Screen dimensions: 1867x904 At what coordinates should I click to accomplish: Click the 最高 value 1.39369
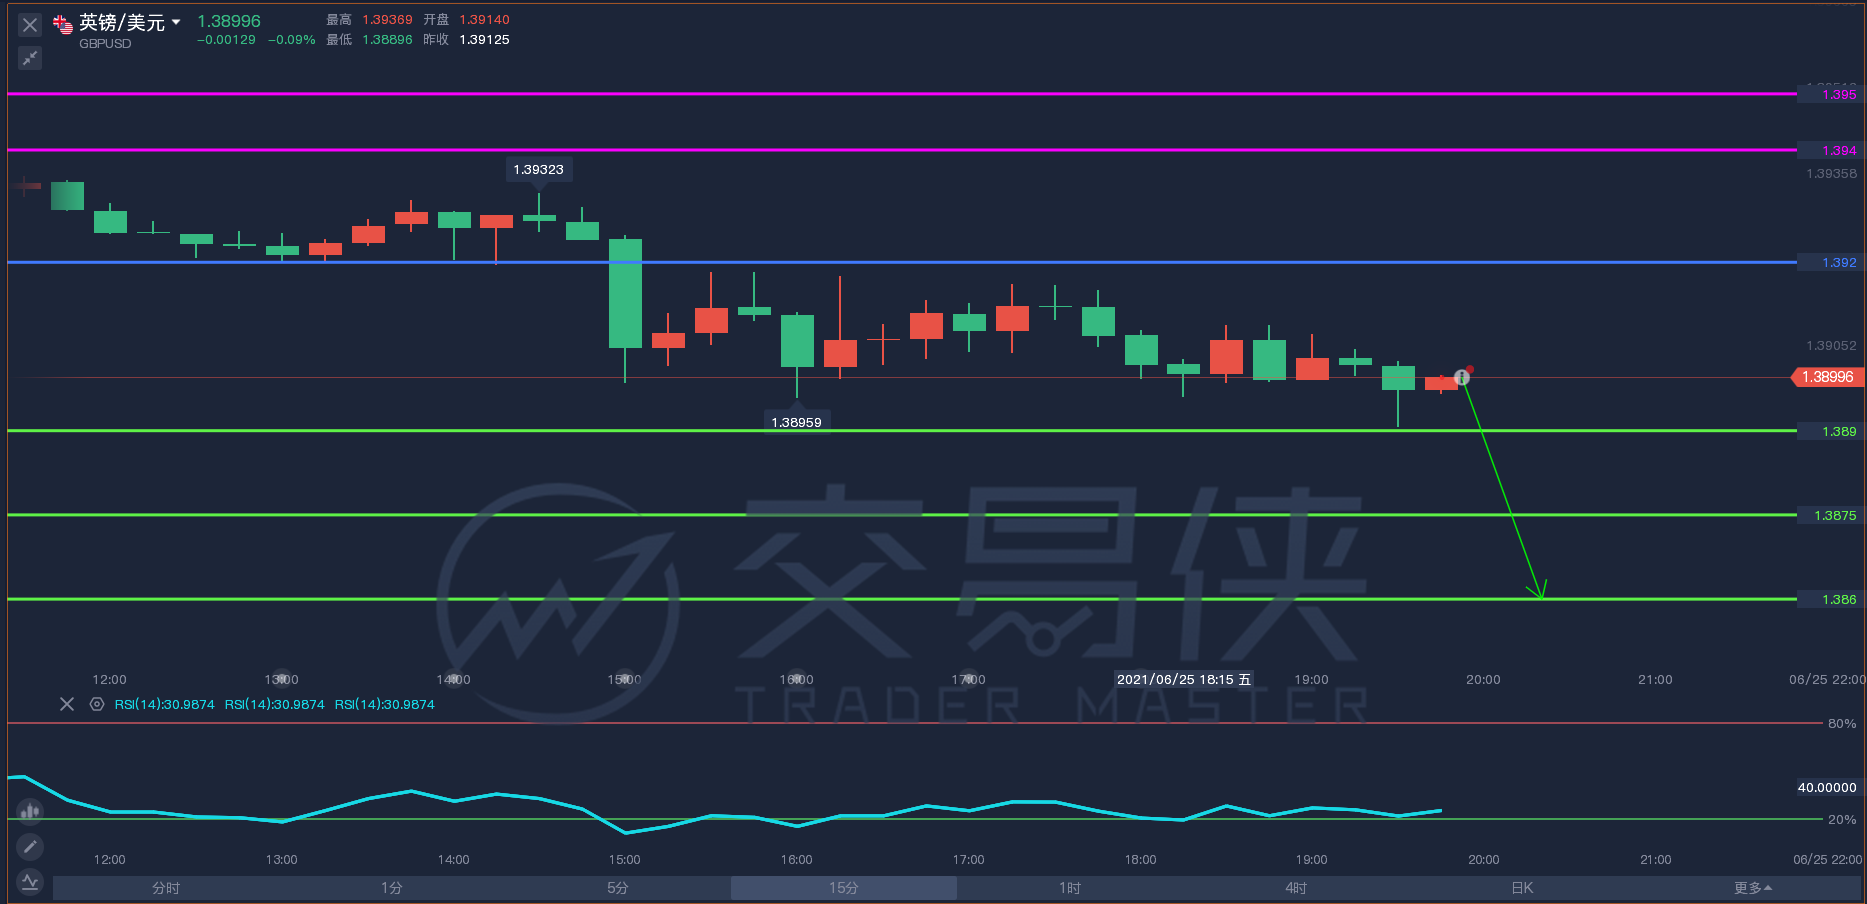point(387,20)
